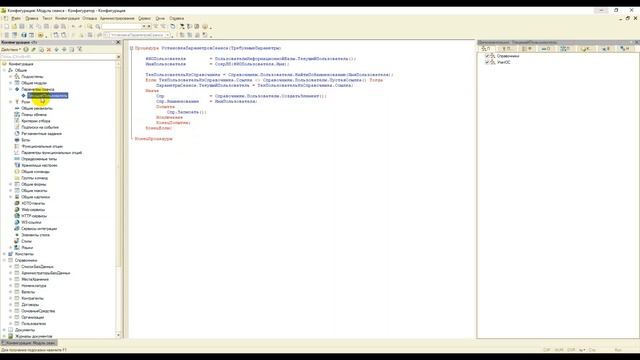This screenshot has width=640, height=360.
Task: Open the Текст menu
Action: click(x=47, y=18)
